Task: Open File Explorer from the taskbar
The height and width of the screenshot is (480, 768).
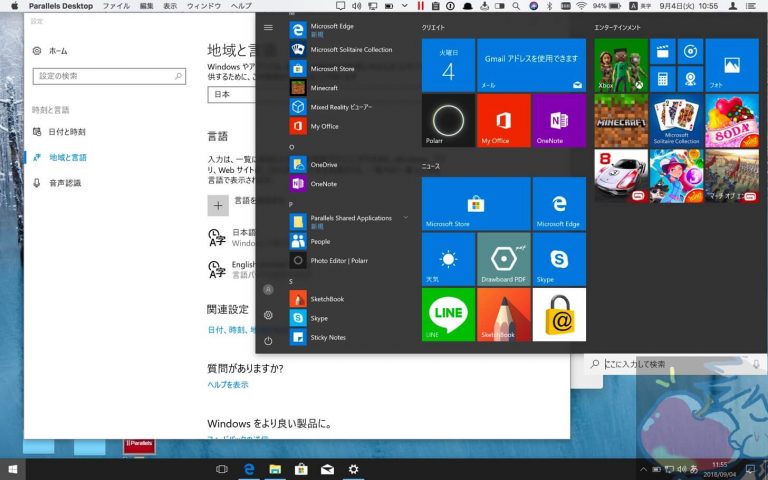Action: tap(275, 469)
